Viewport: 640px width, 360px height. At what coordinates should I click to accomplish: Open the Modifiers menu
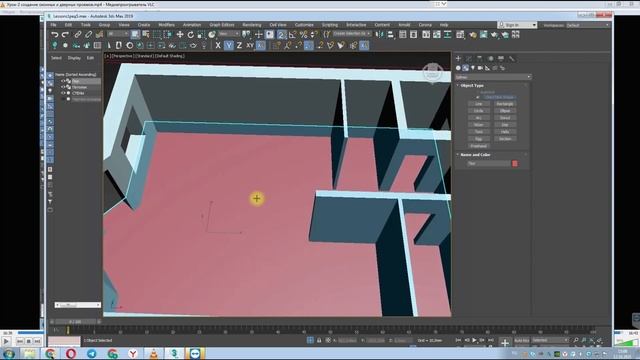[x=166, y=25]
